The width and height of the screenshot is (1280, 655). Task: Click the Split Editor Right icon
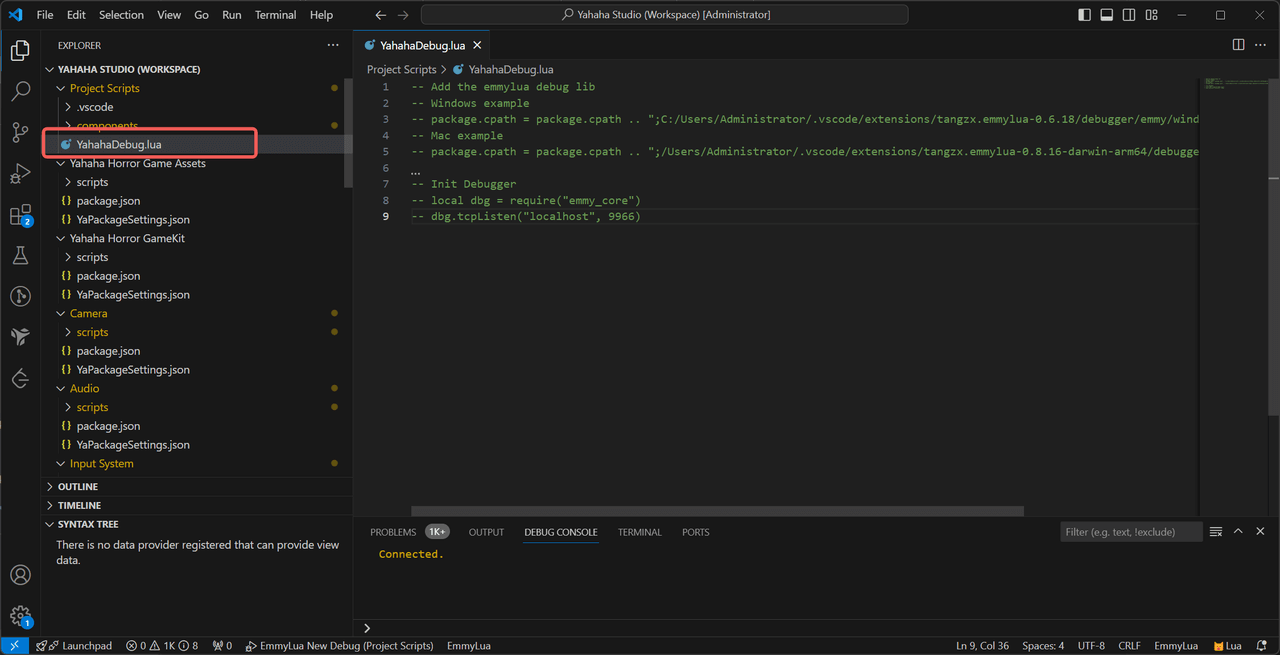pos(1238,45)
